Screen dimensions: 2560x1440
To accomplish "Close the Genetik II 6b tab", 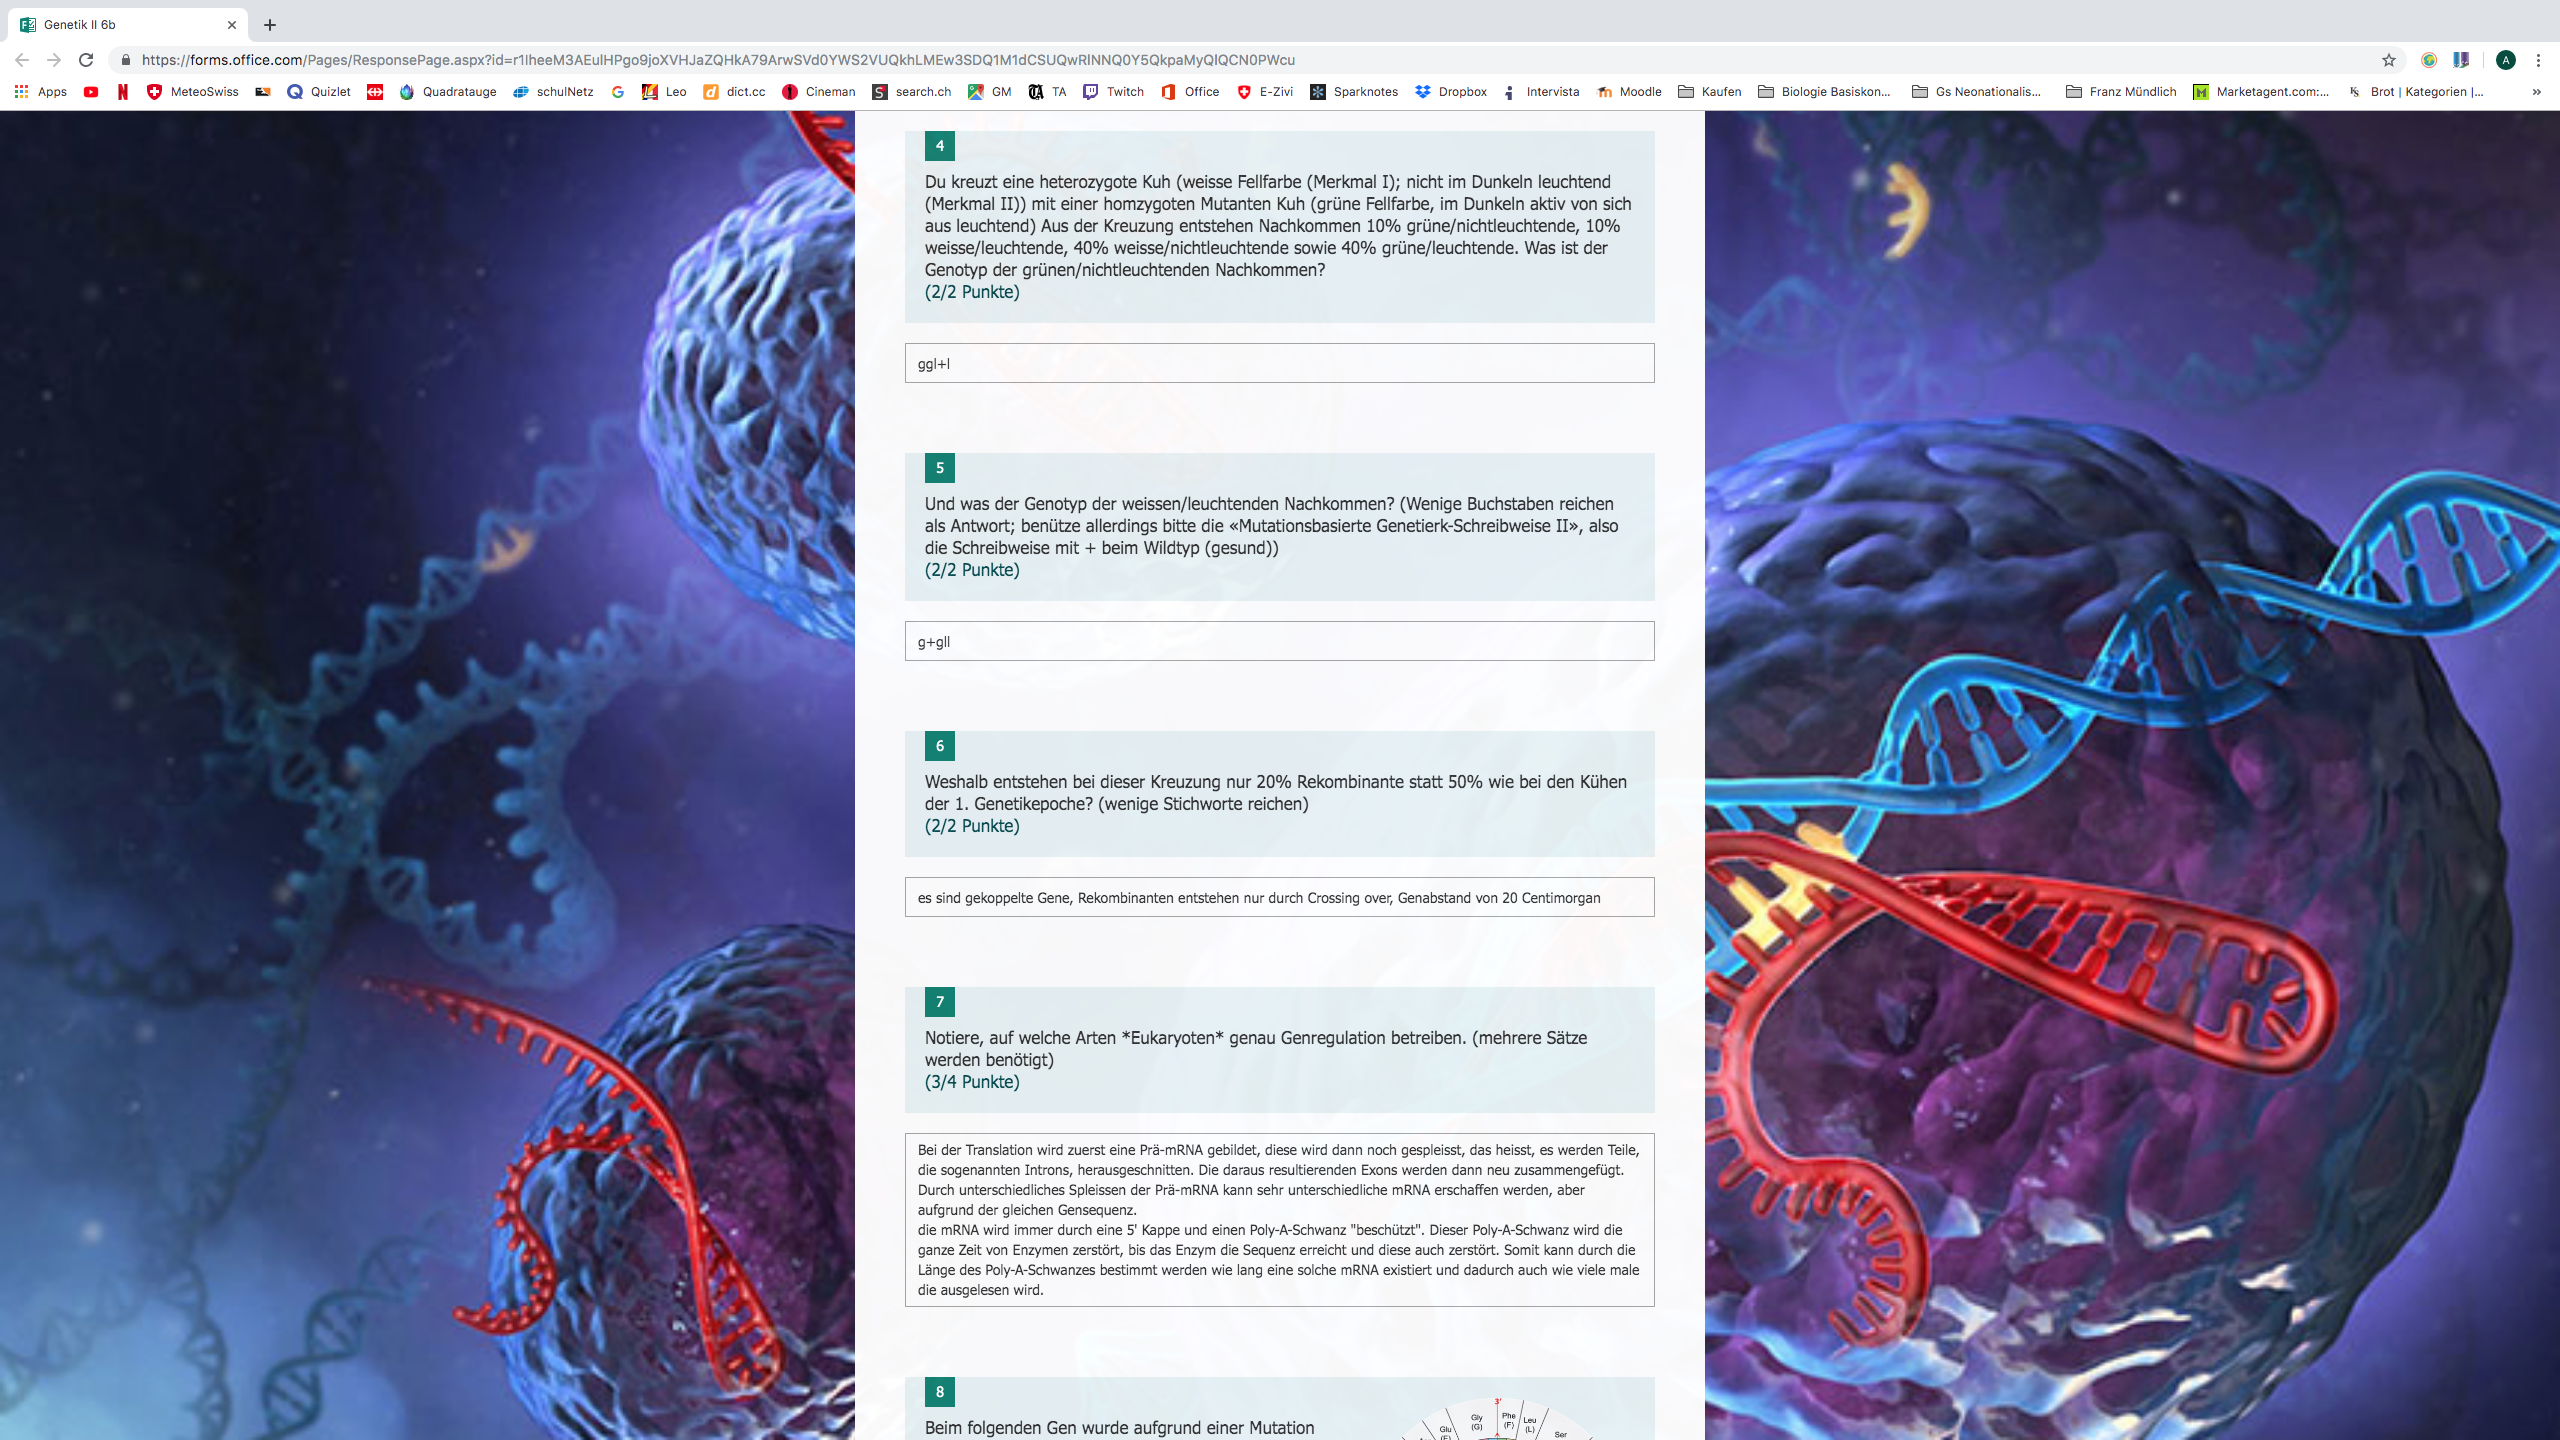I will [x=232, y=25].
